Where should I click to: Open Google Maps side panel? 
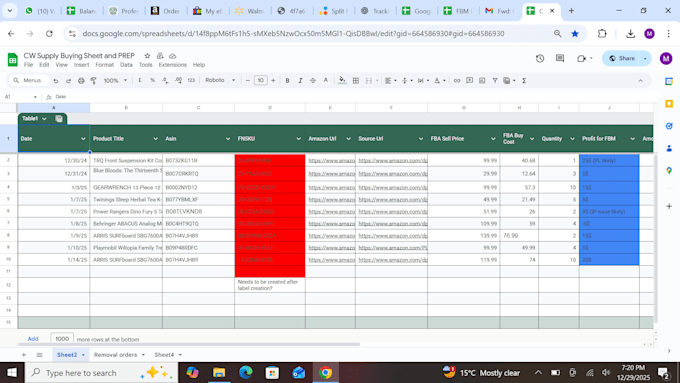(669, 170)
